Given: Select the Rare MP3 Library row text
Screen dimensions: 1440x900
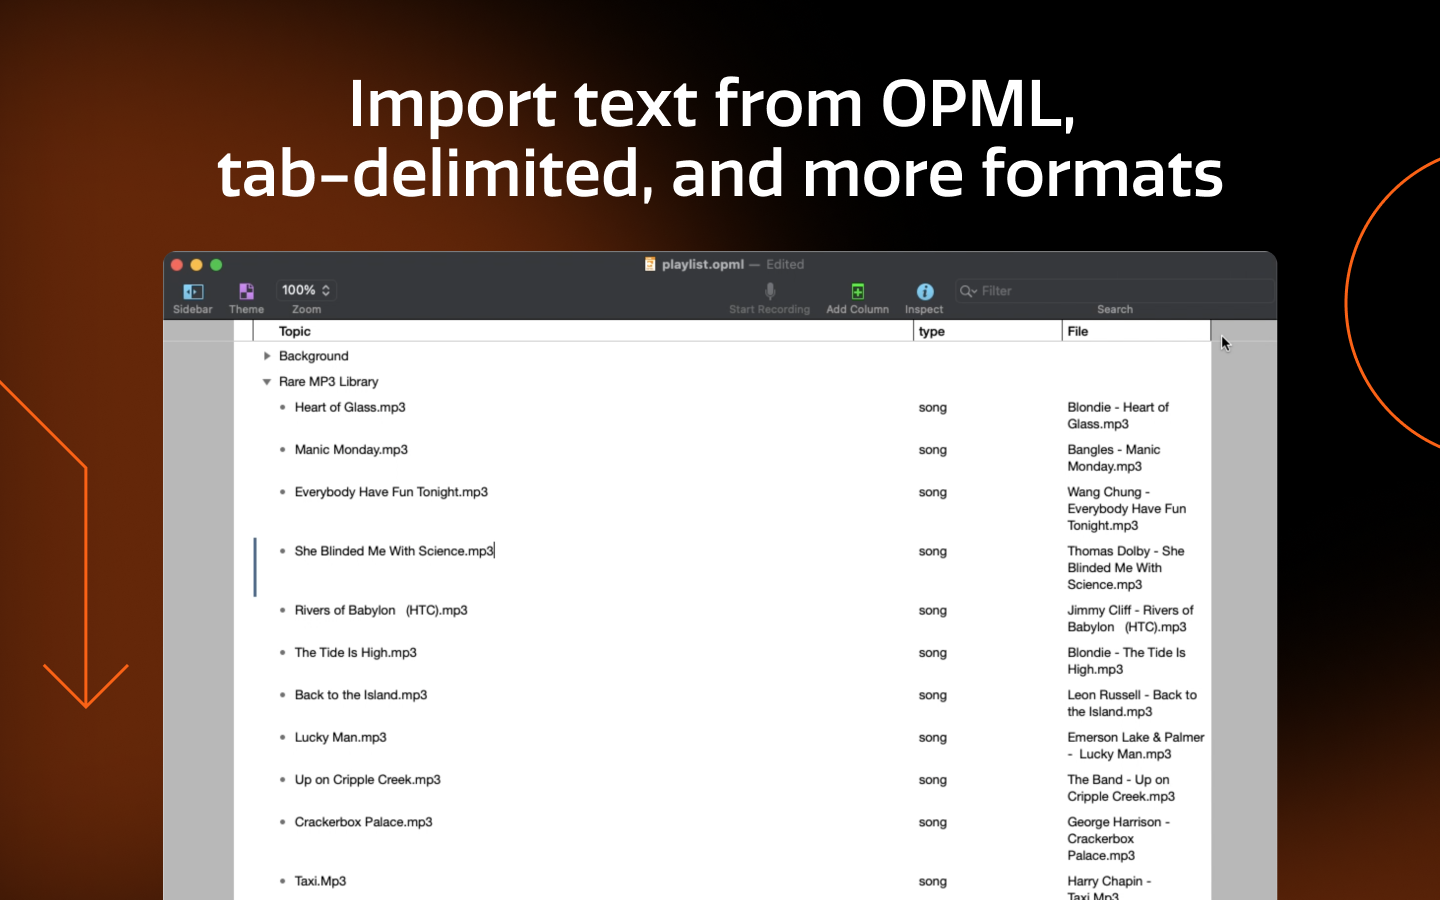Looking at the screenshot, I should (x=329, y=382).
